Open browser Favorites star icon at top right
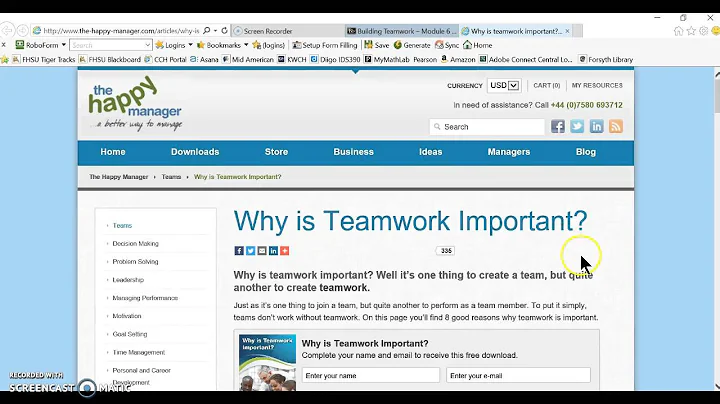The image size is (720, 404). pos(691,31)
